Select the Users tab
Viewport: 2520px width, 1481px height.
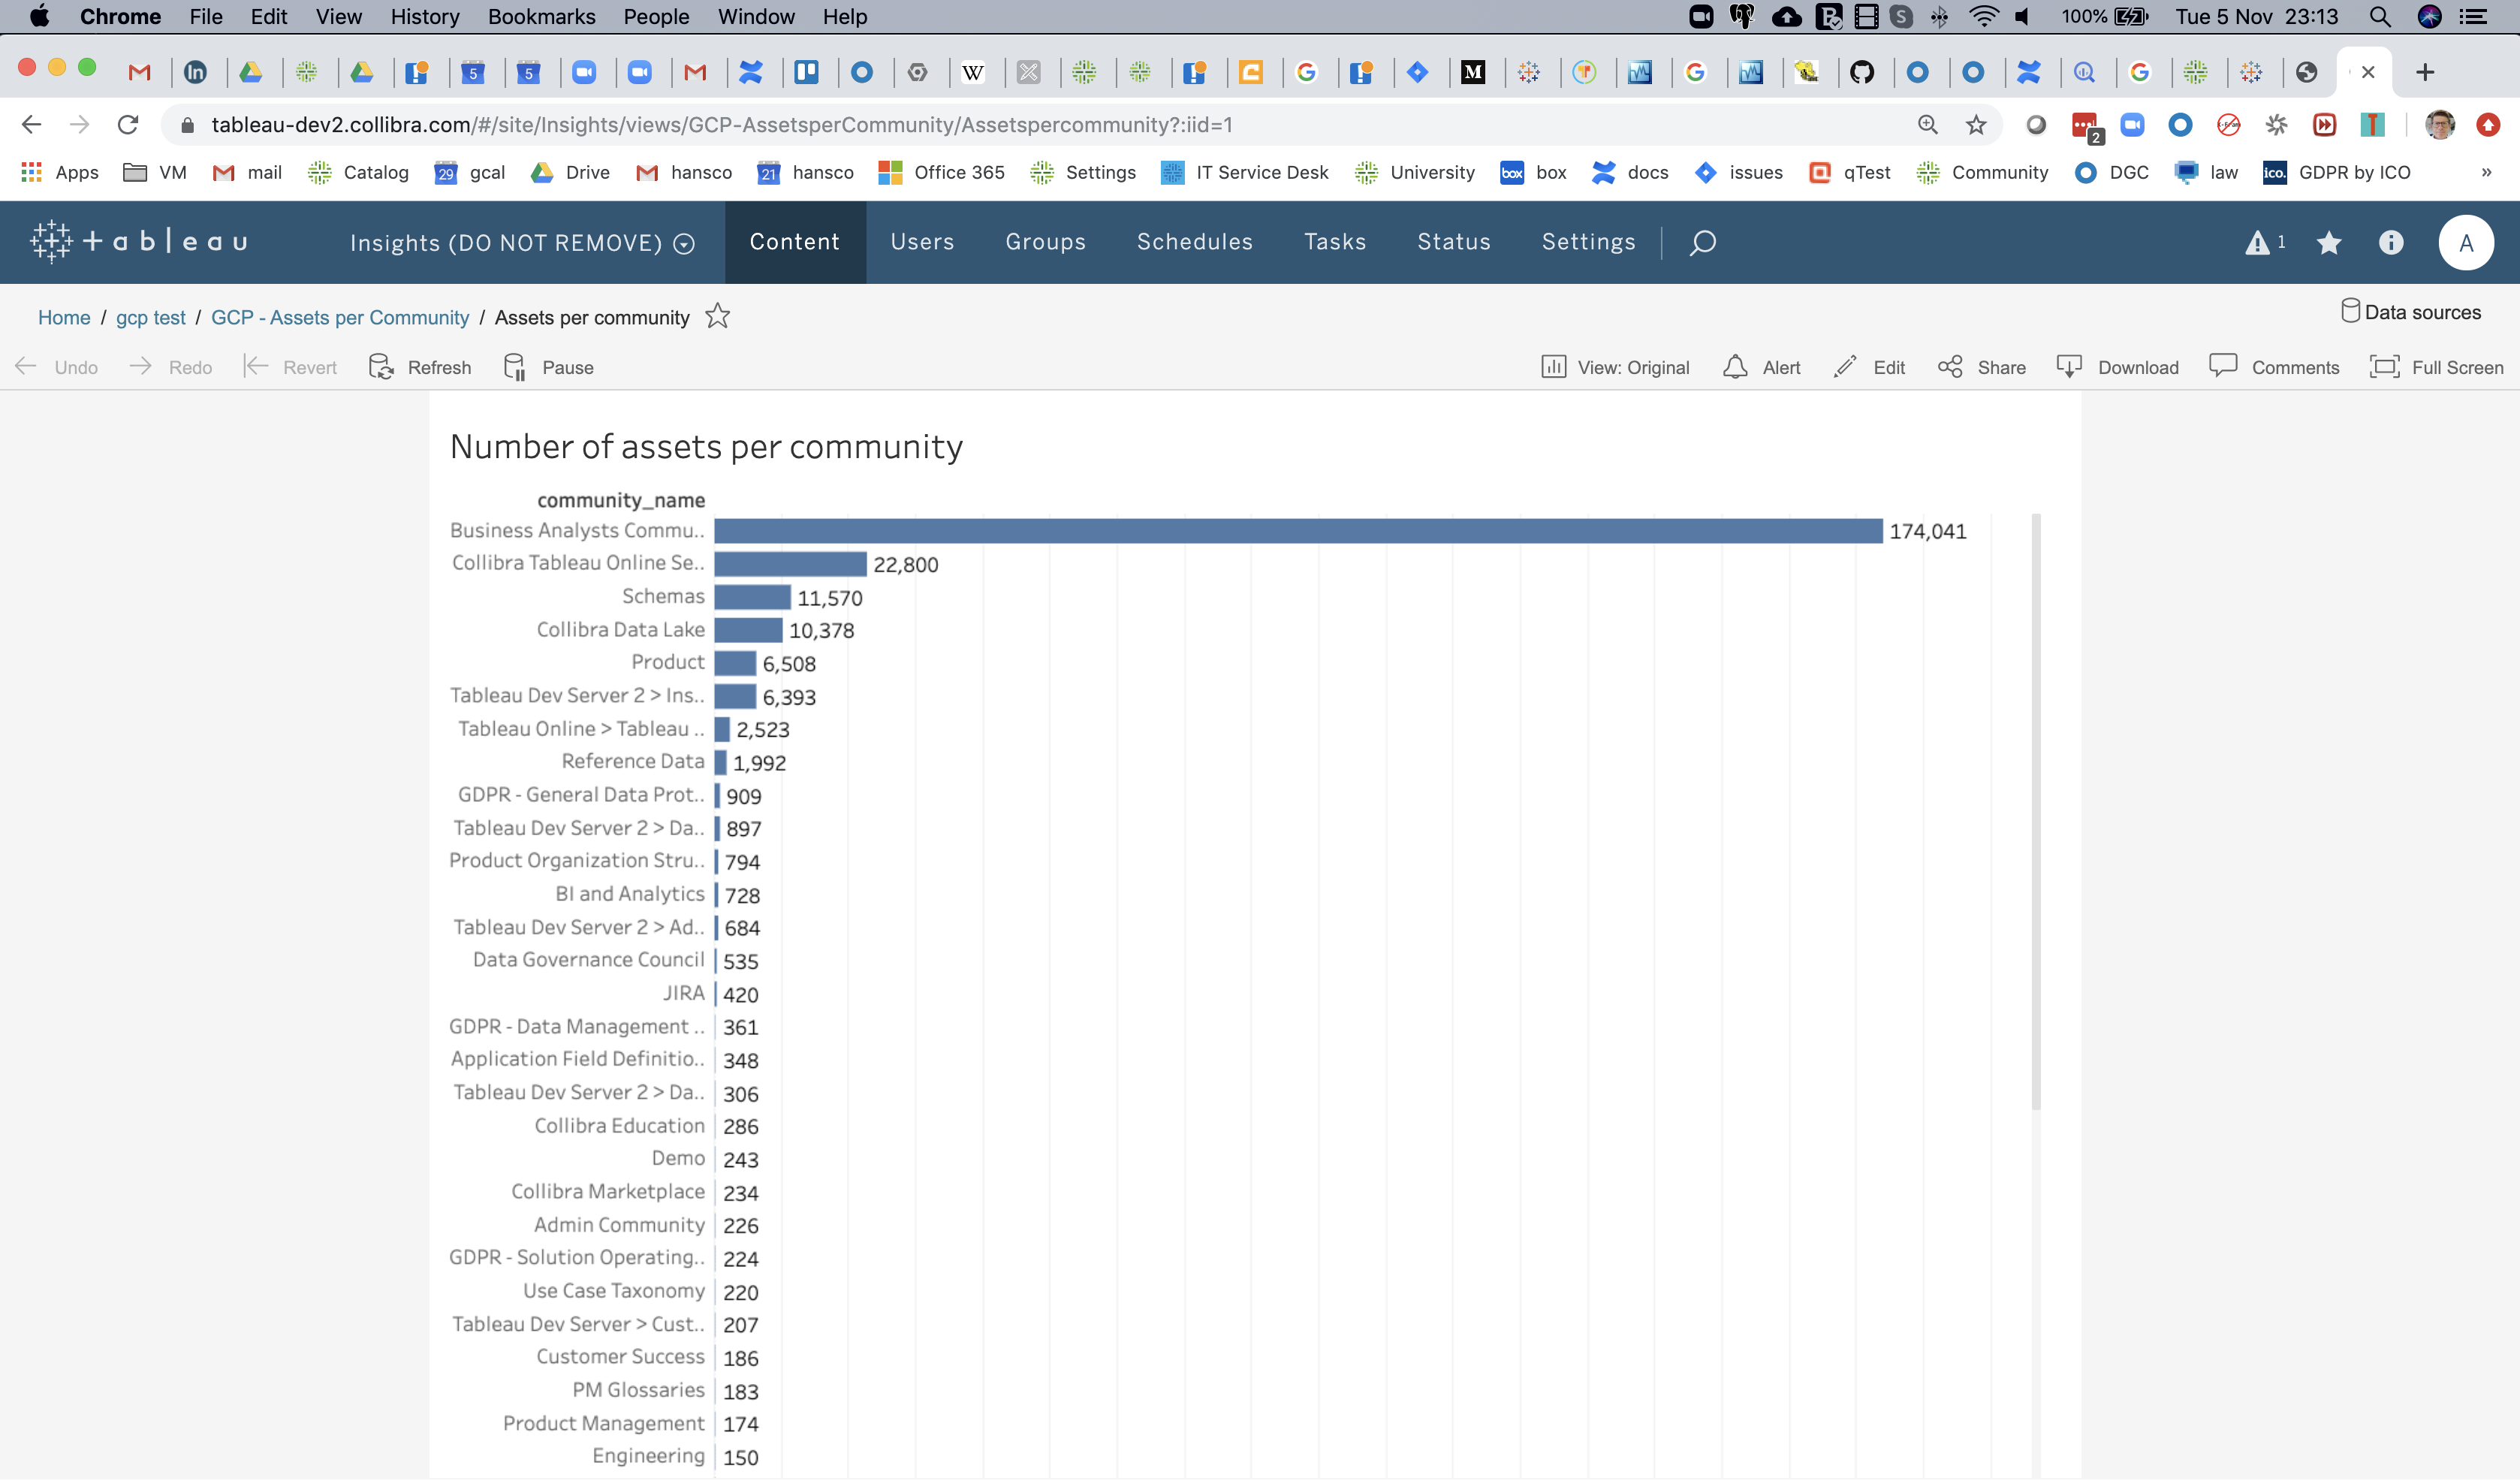point(922,242)
